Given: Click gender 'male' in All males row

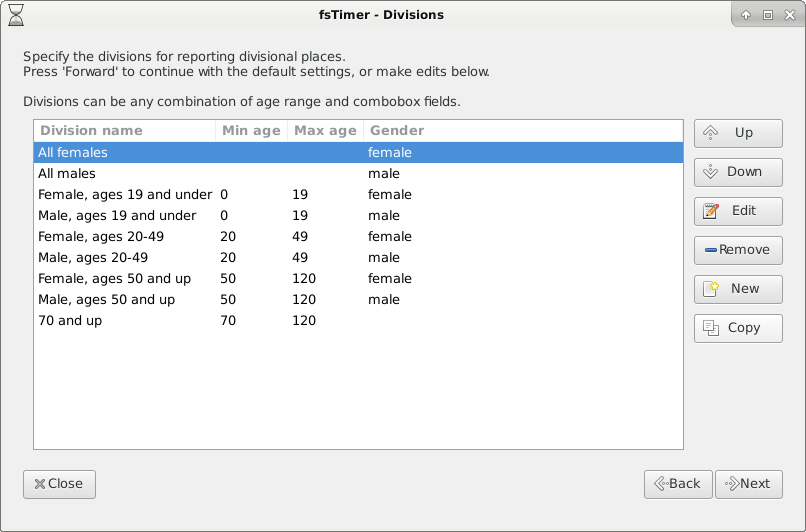Looking at the screenshot, I should (384, 174).
